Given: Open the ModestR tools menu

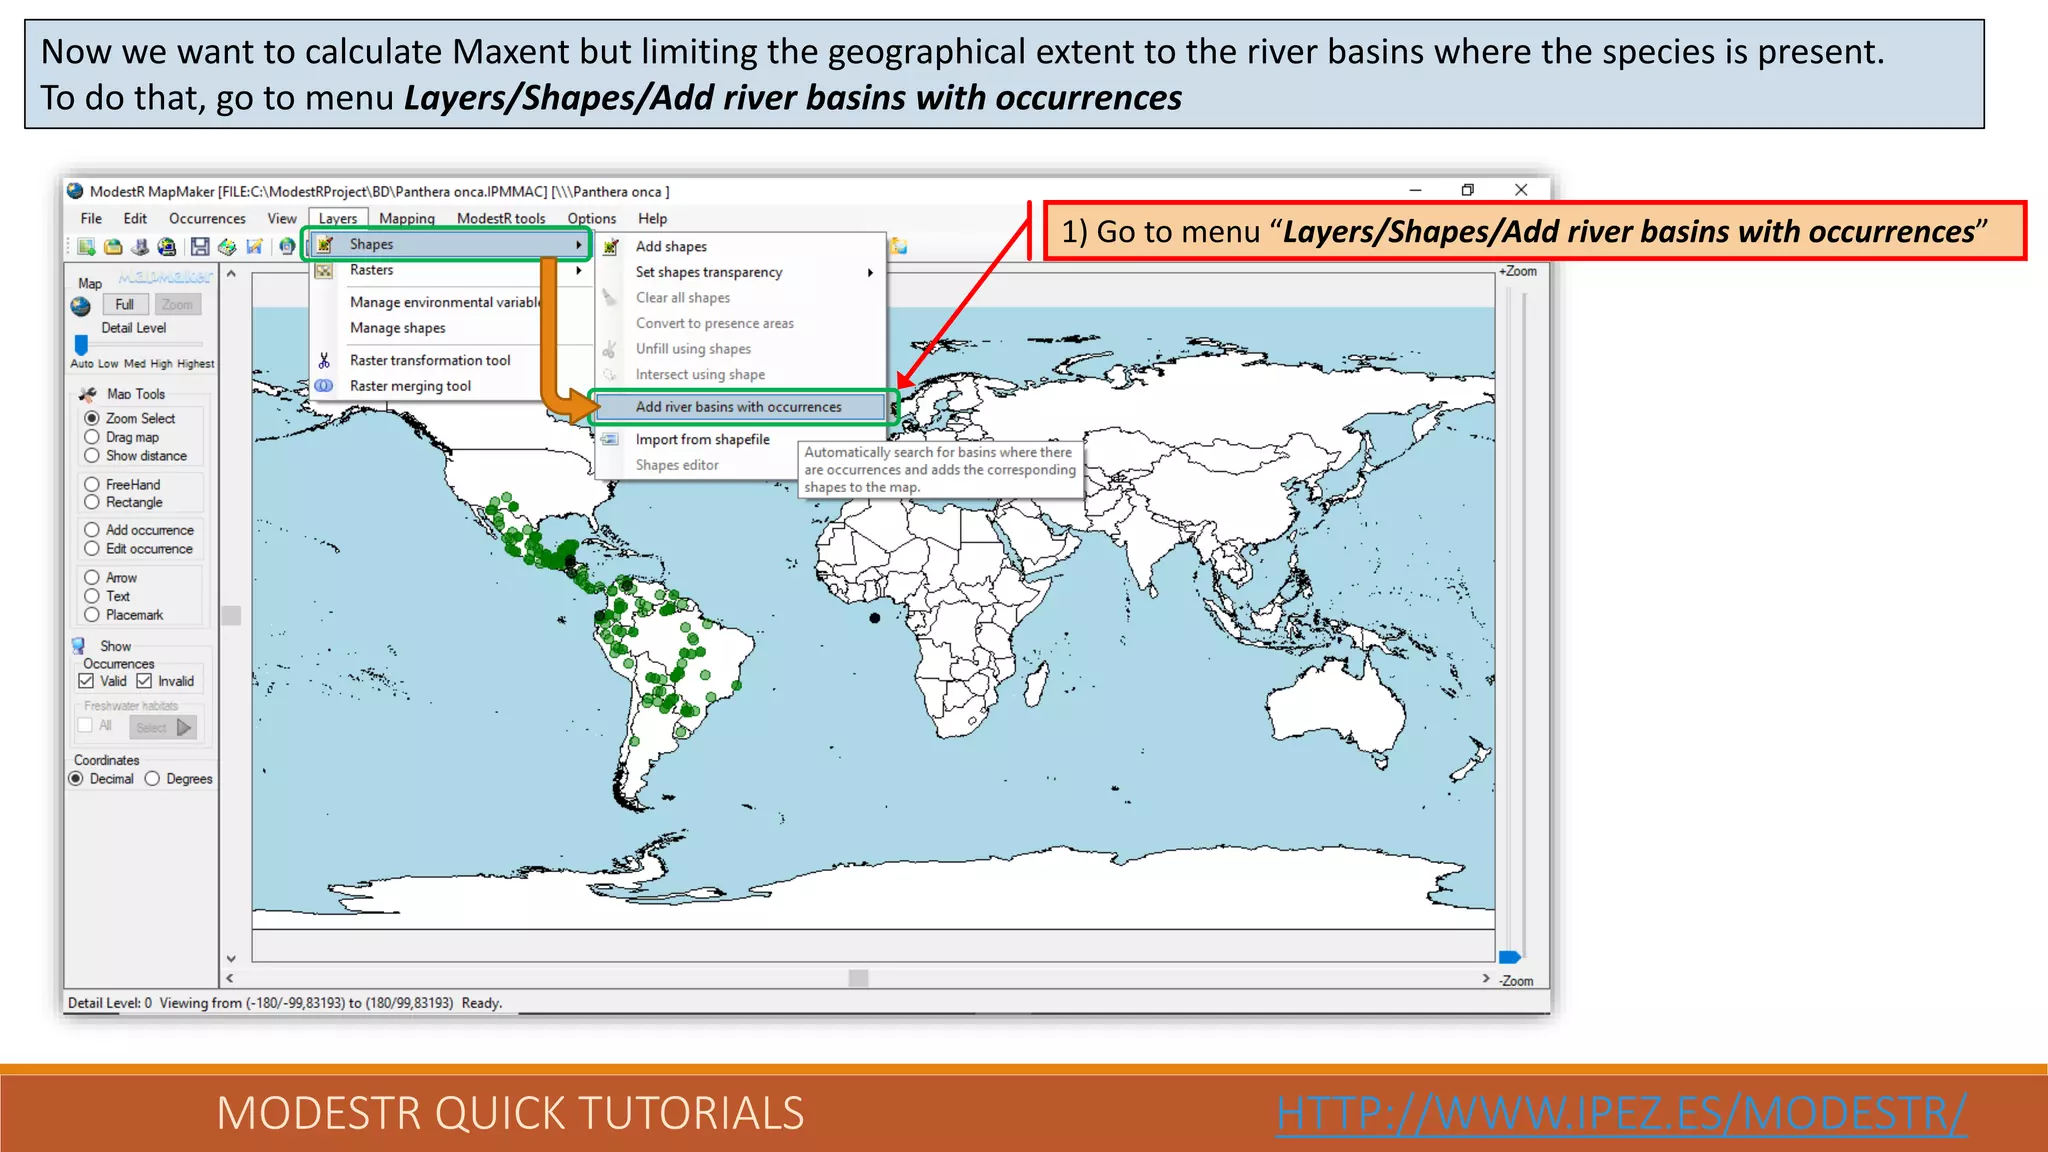Looking at the screenshot, I should [x=501, y=218].
